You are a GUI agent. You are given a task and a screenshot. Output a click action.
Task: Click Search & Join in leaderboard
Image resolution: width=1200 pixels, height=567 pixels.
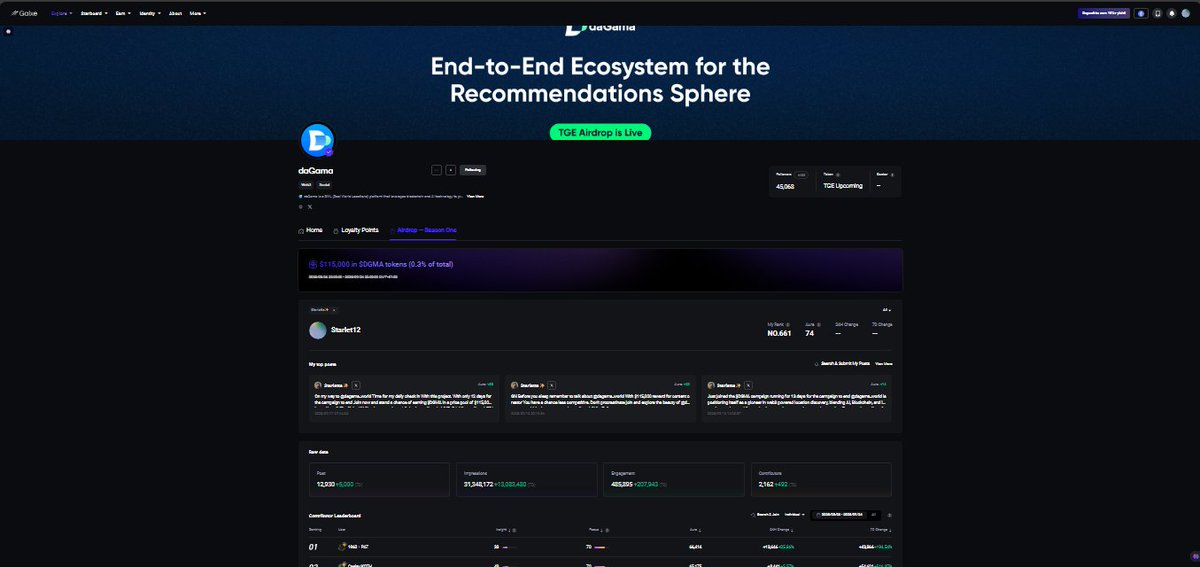pyautogui.click(x=764, y=515)
